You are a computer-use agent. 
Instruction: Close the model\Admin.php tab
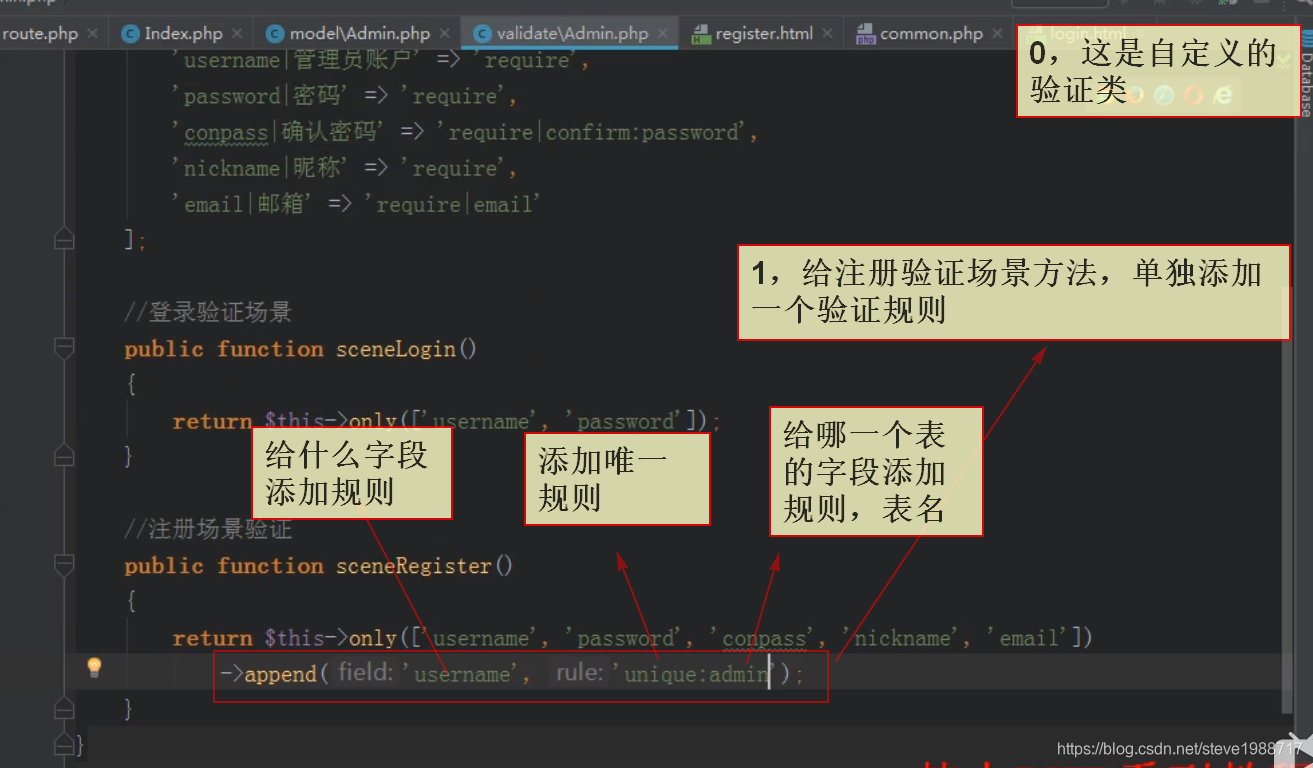point(445,33)
